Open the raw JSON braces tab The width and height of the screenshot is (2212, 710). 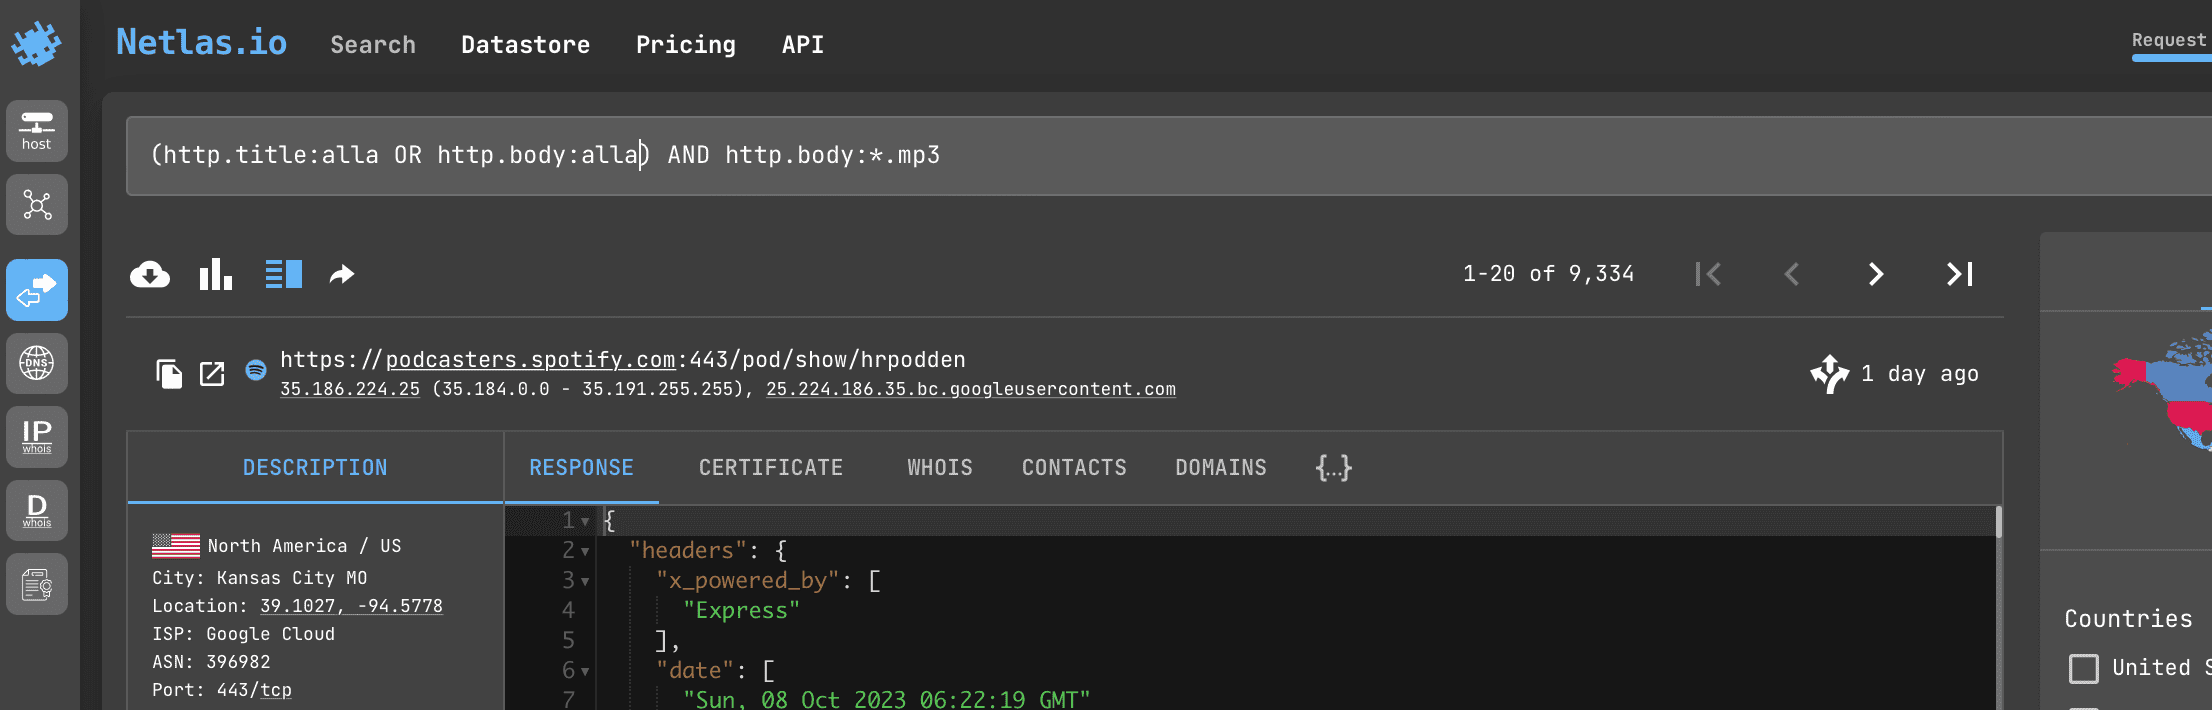[x=1334, y=467]
